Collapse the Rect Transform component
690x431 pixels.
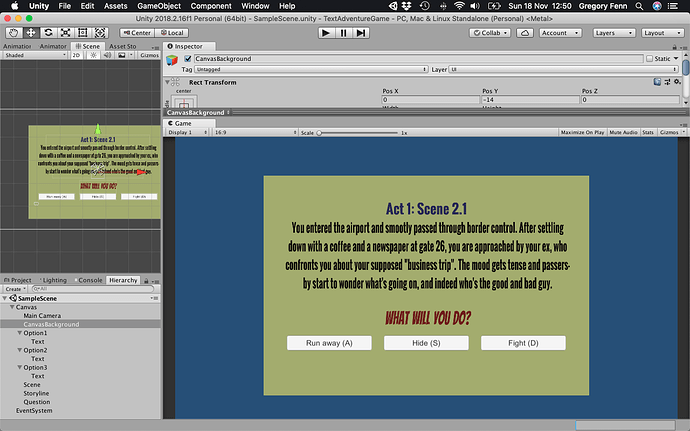167,82
